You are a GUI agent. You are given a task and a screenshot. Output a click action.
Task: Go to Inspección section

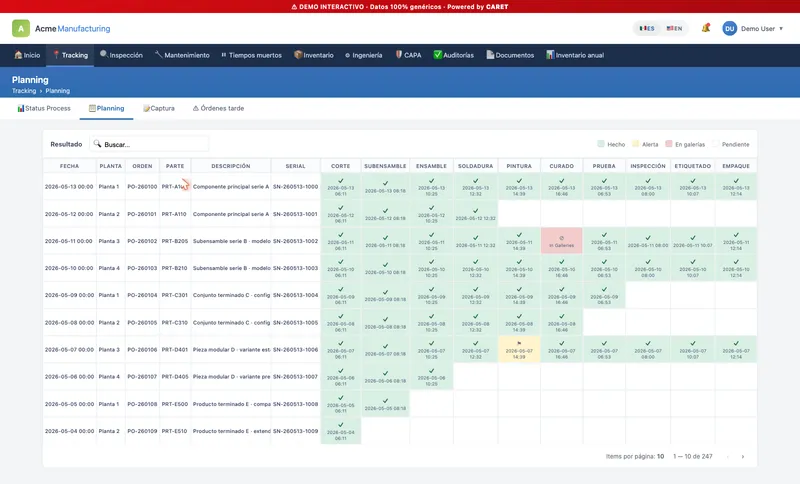pyautogui.click(x=121, y=55)
